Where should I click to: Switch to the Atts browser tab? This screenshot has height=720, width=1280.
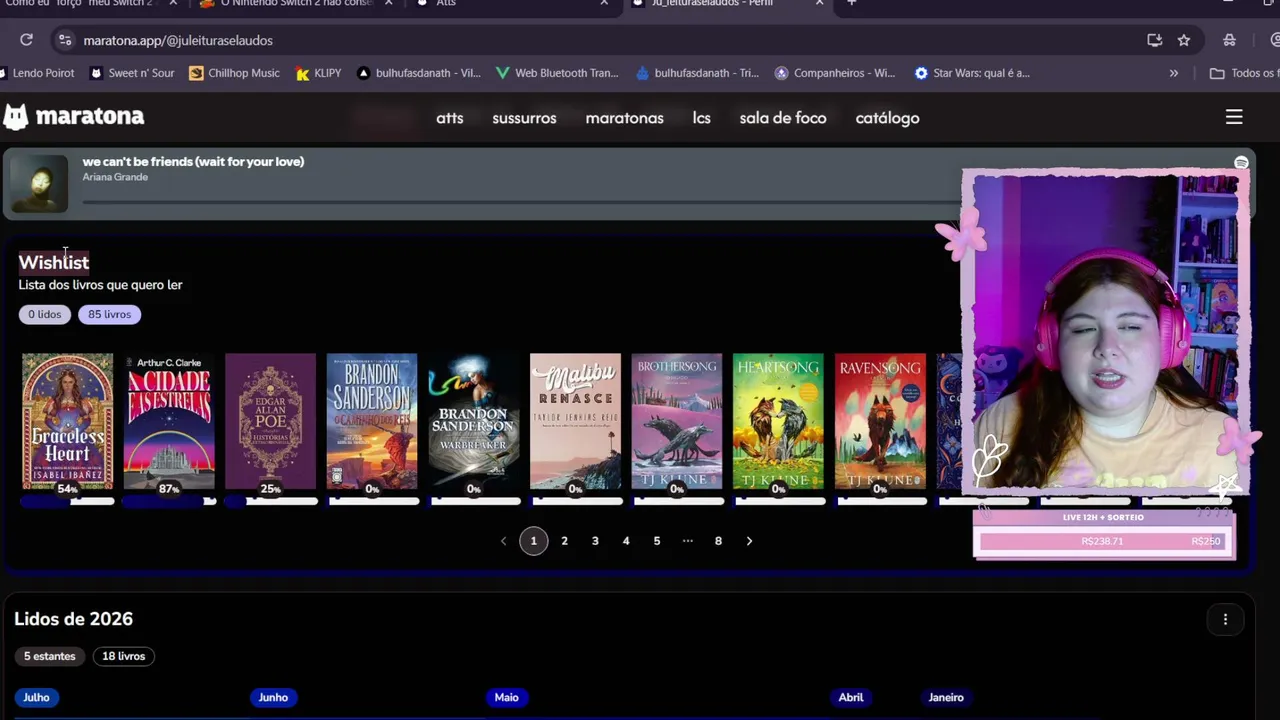[x=510, y=3]
